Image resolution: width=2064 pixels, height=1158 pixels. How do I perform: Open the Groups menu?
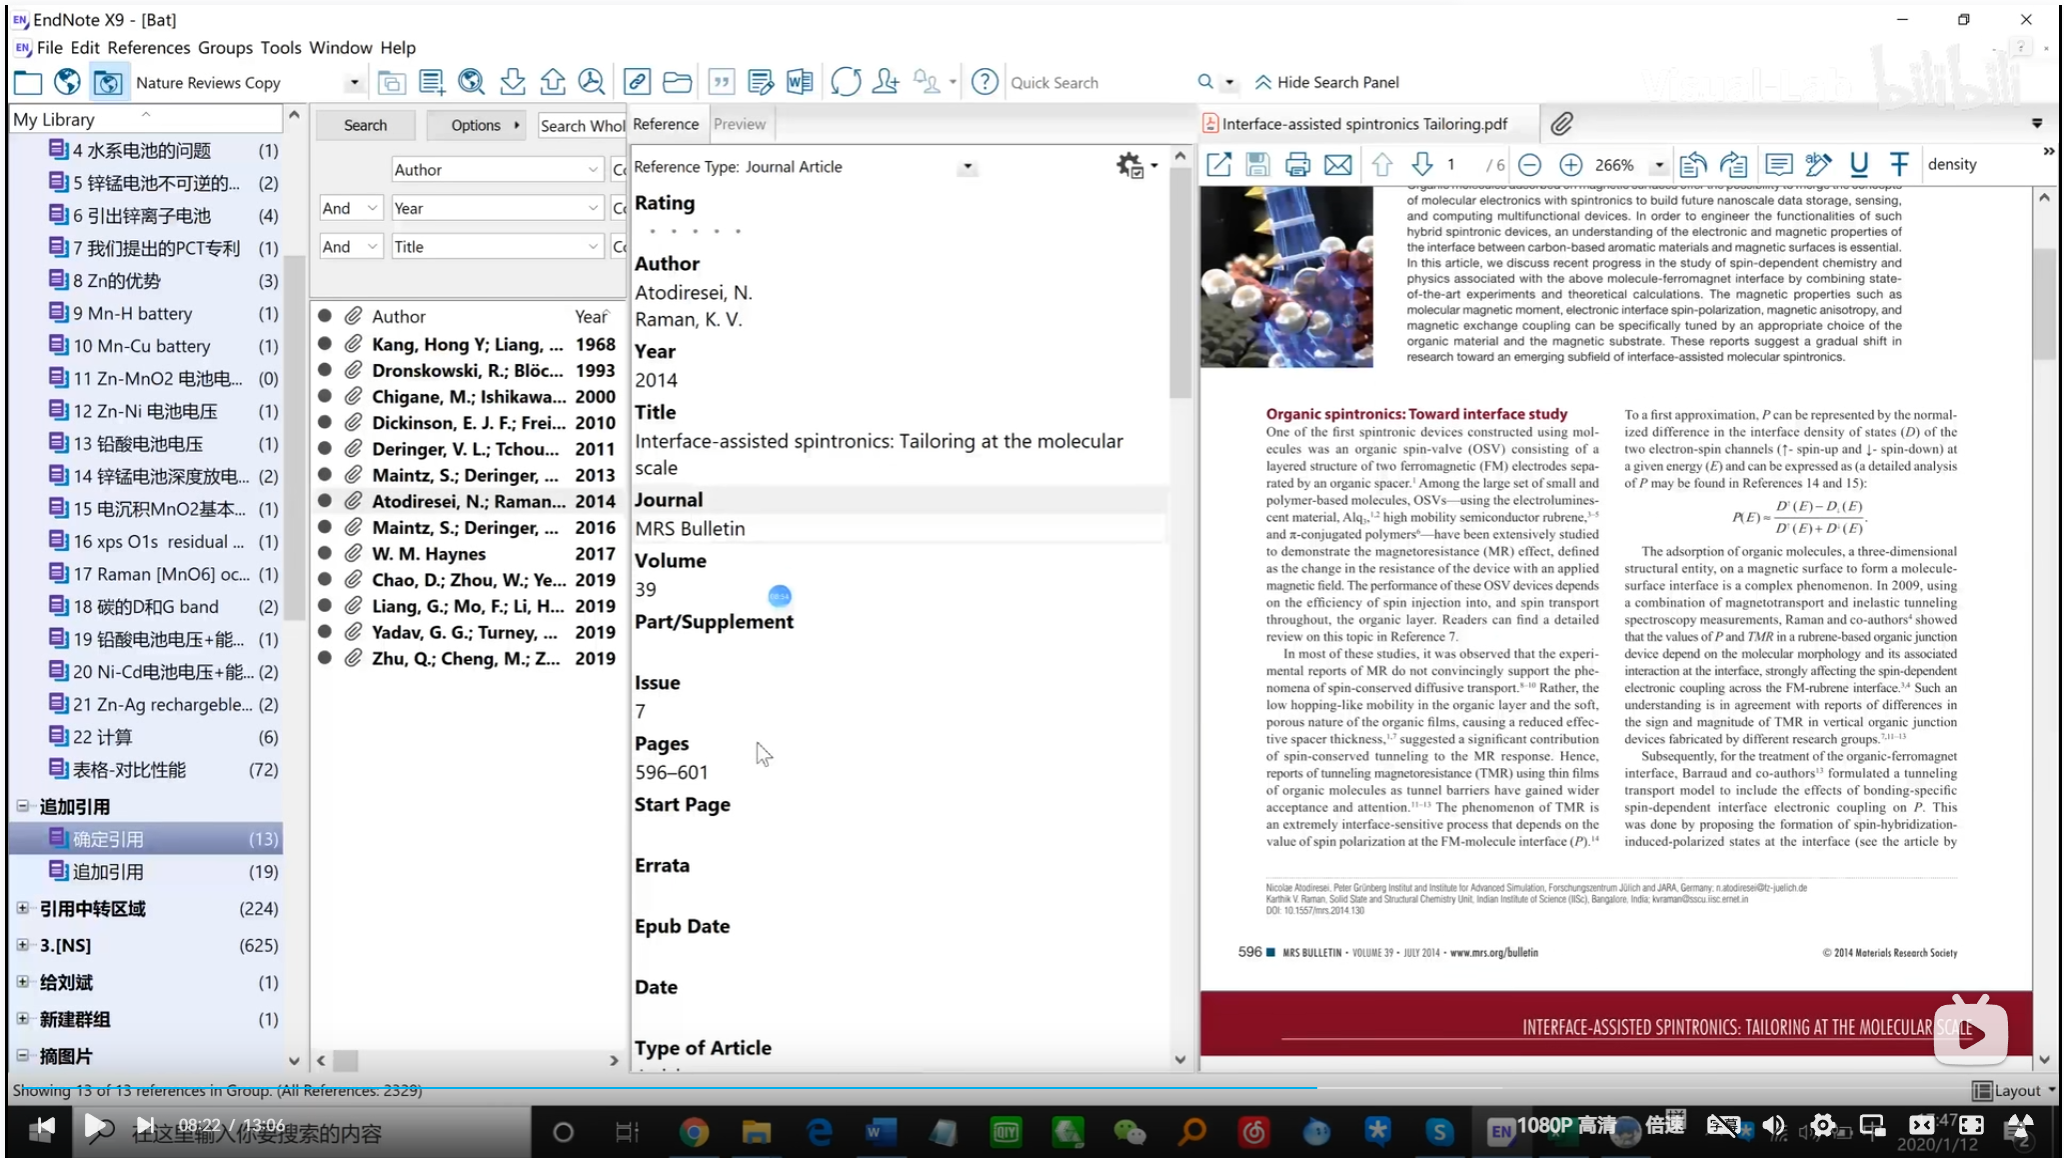[x=225, y=47]
